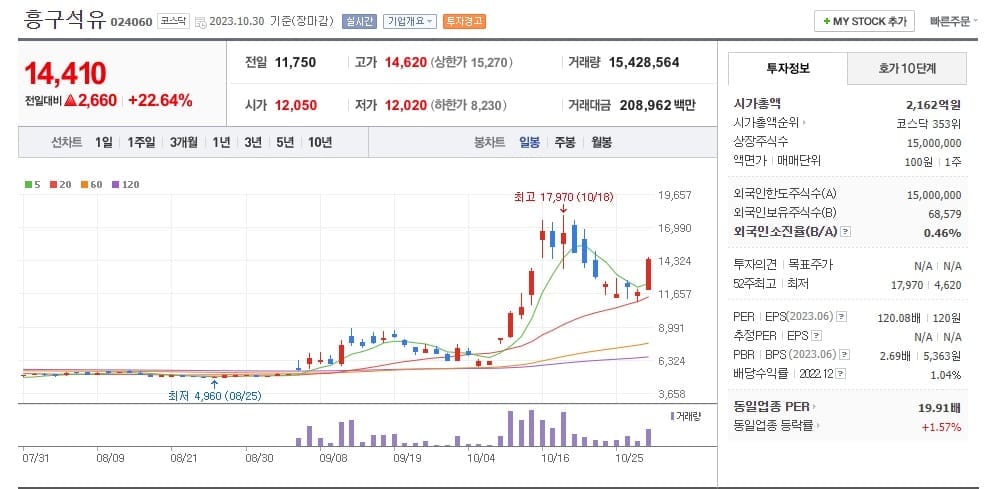This screenshot has height=489, width=995.
Task: Click the 거래대금 value 208,962 백만
Action: [x=657, y=105]
